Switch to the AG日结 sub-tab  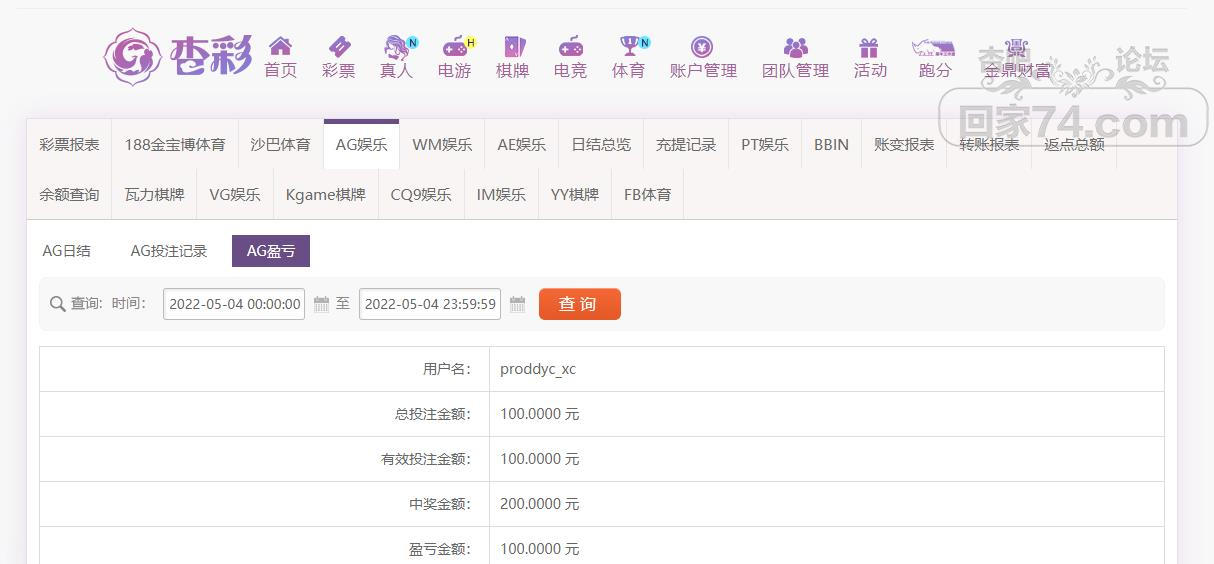tap(67, 251)
